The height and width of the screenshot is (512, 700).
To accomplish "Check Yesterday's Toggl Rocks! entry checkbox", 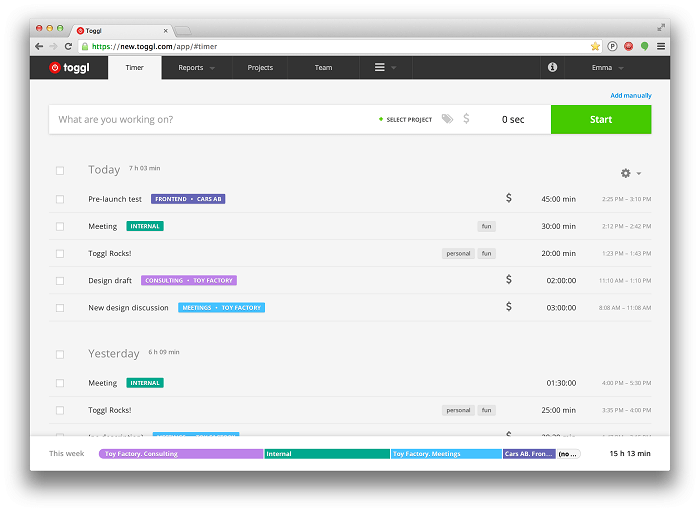I will click(x=60, y=410).
